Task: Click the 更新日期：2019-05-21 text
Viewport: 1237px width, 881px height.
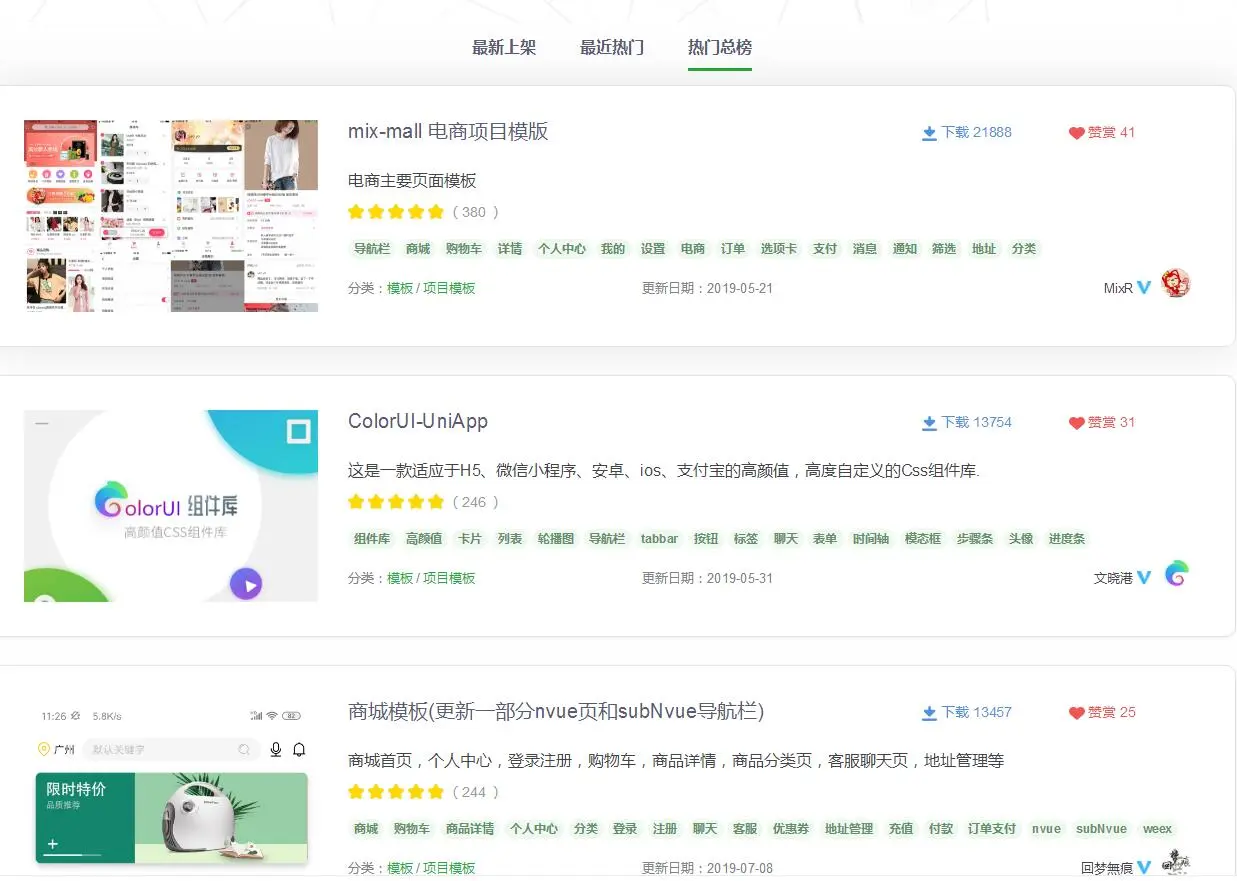Action: point(707,288)
